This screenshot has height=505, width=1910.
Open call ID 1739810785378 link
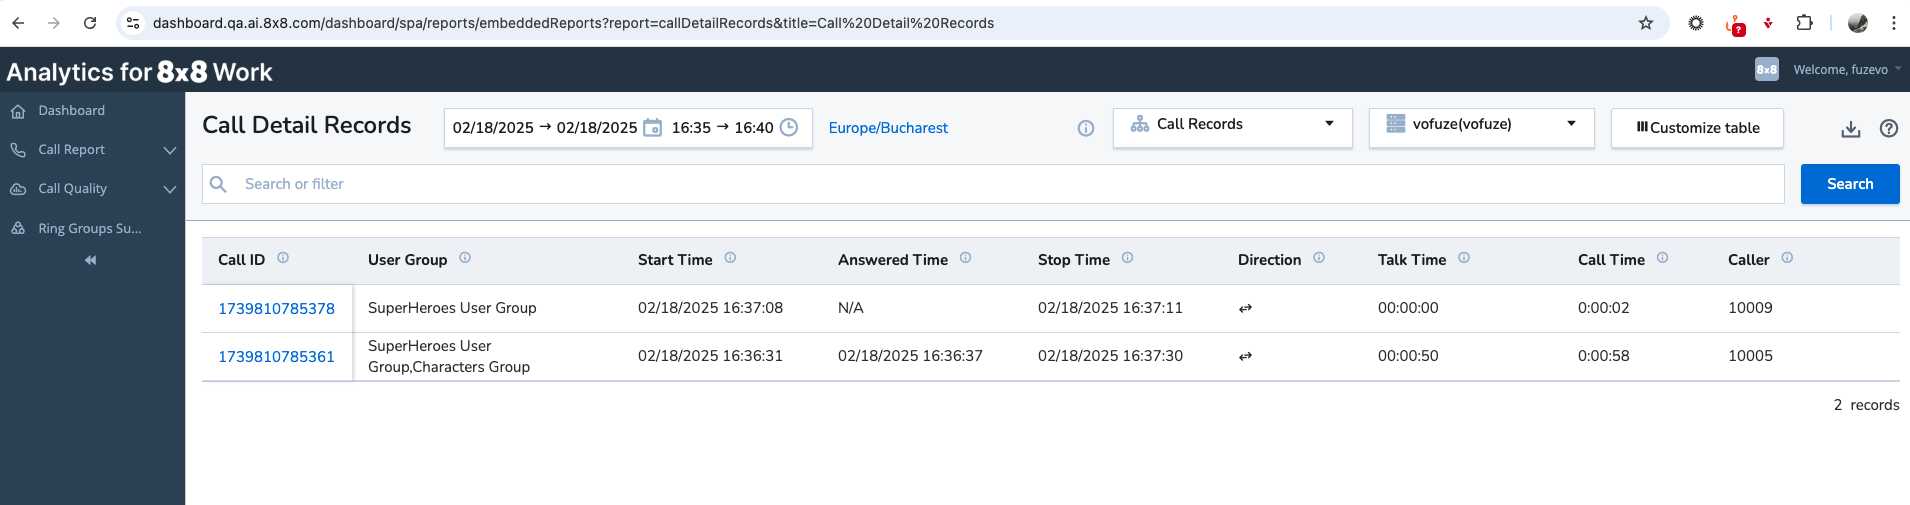tap(276, 309)
